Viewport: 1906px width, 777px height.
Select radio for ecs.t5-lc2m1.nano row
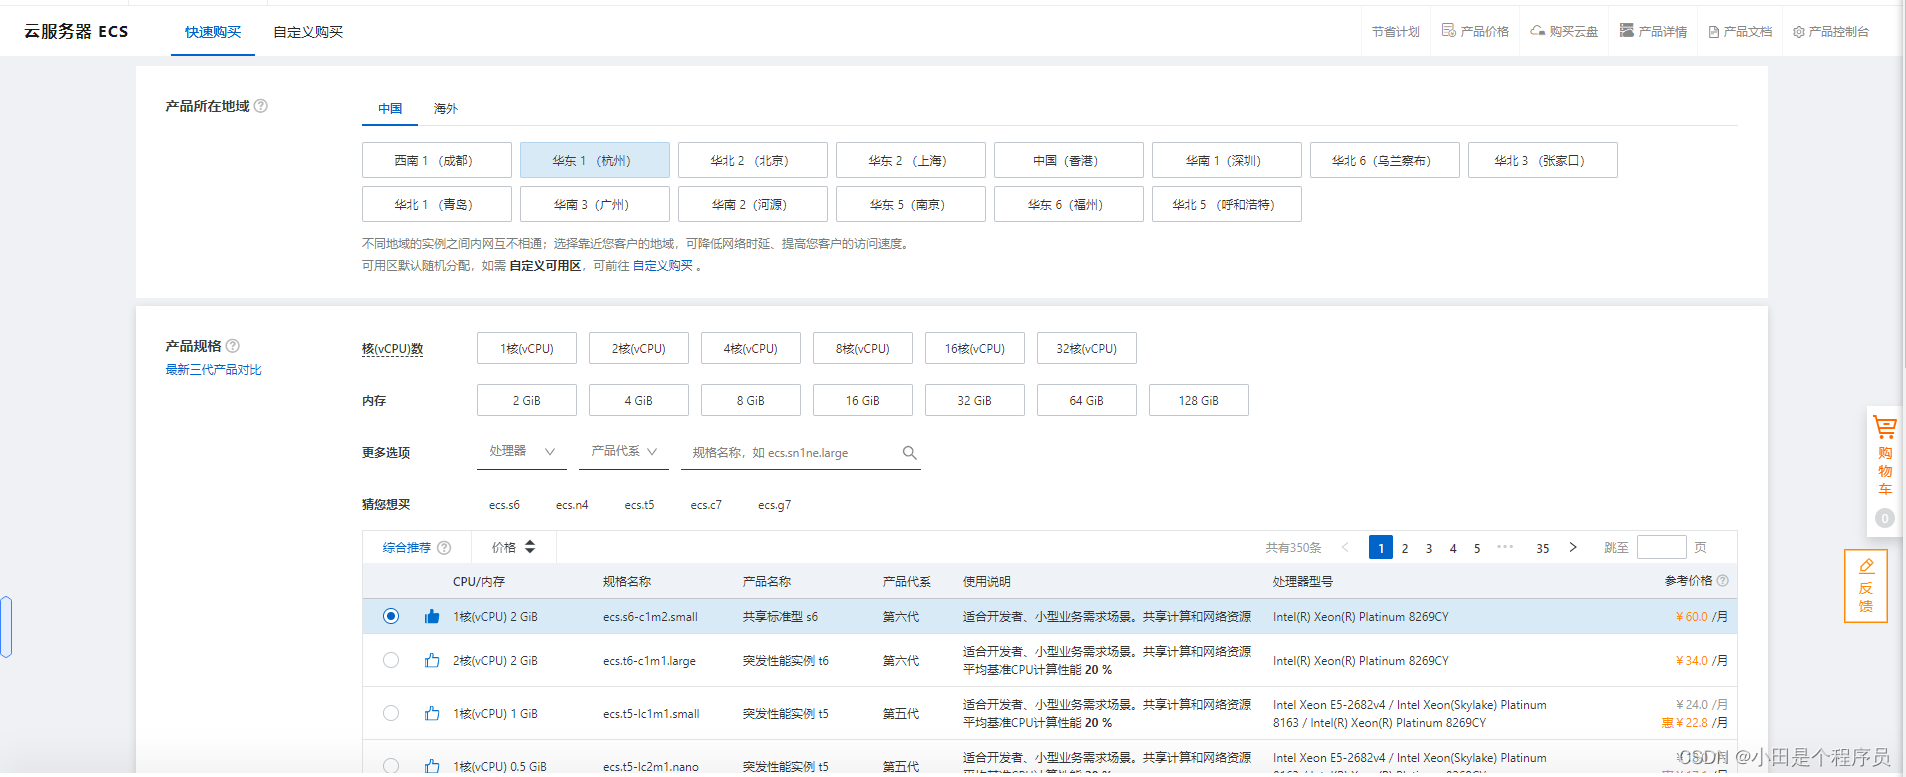click(x=391, y=766)
